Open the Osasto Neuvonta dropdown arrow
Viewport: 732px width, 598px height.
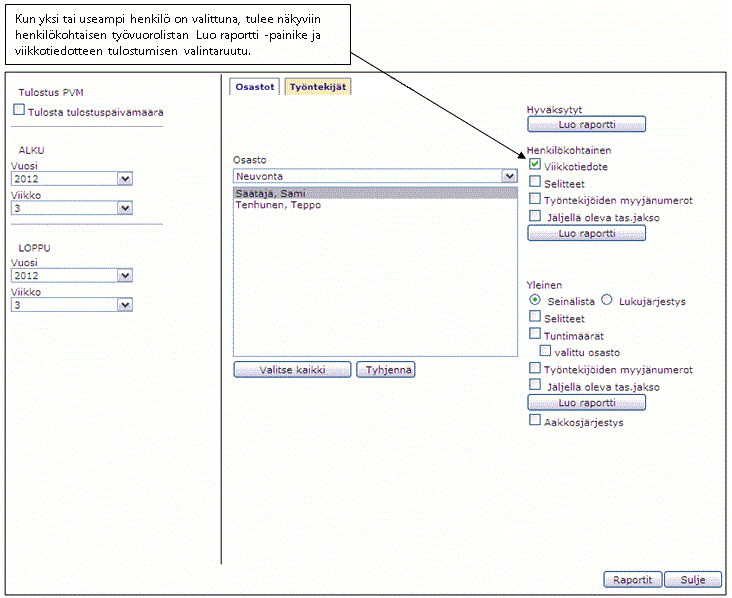[509, 176]
